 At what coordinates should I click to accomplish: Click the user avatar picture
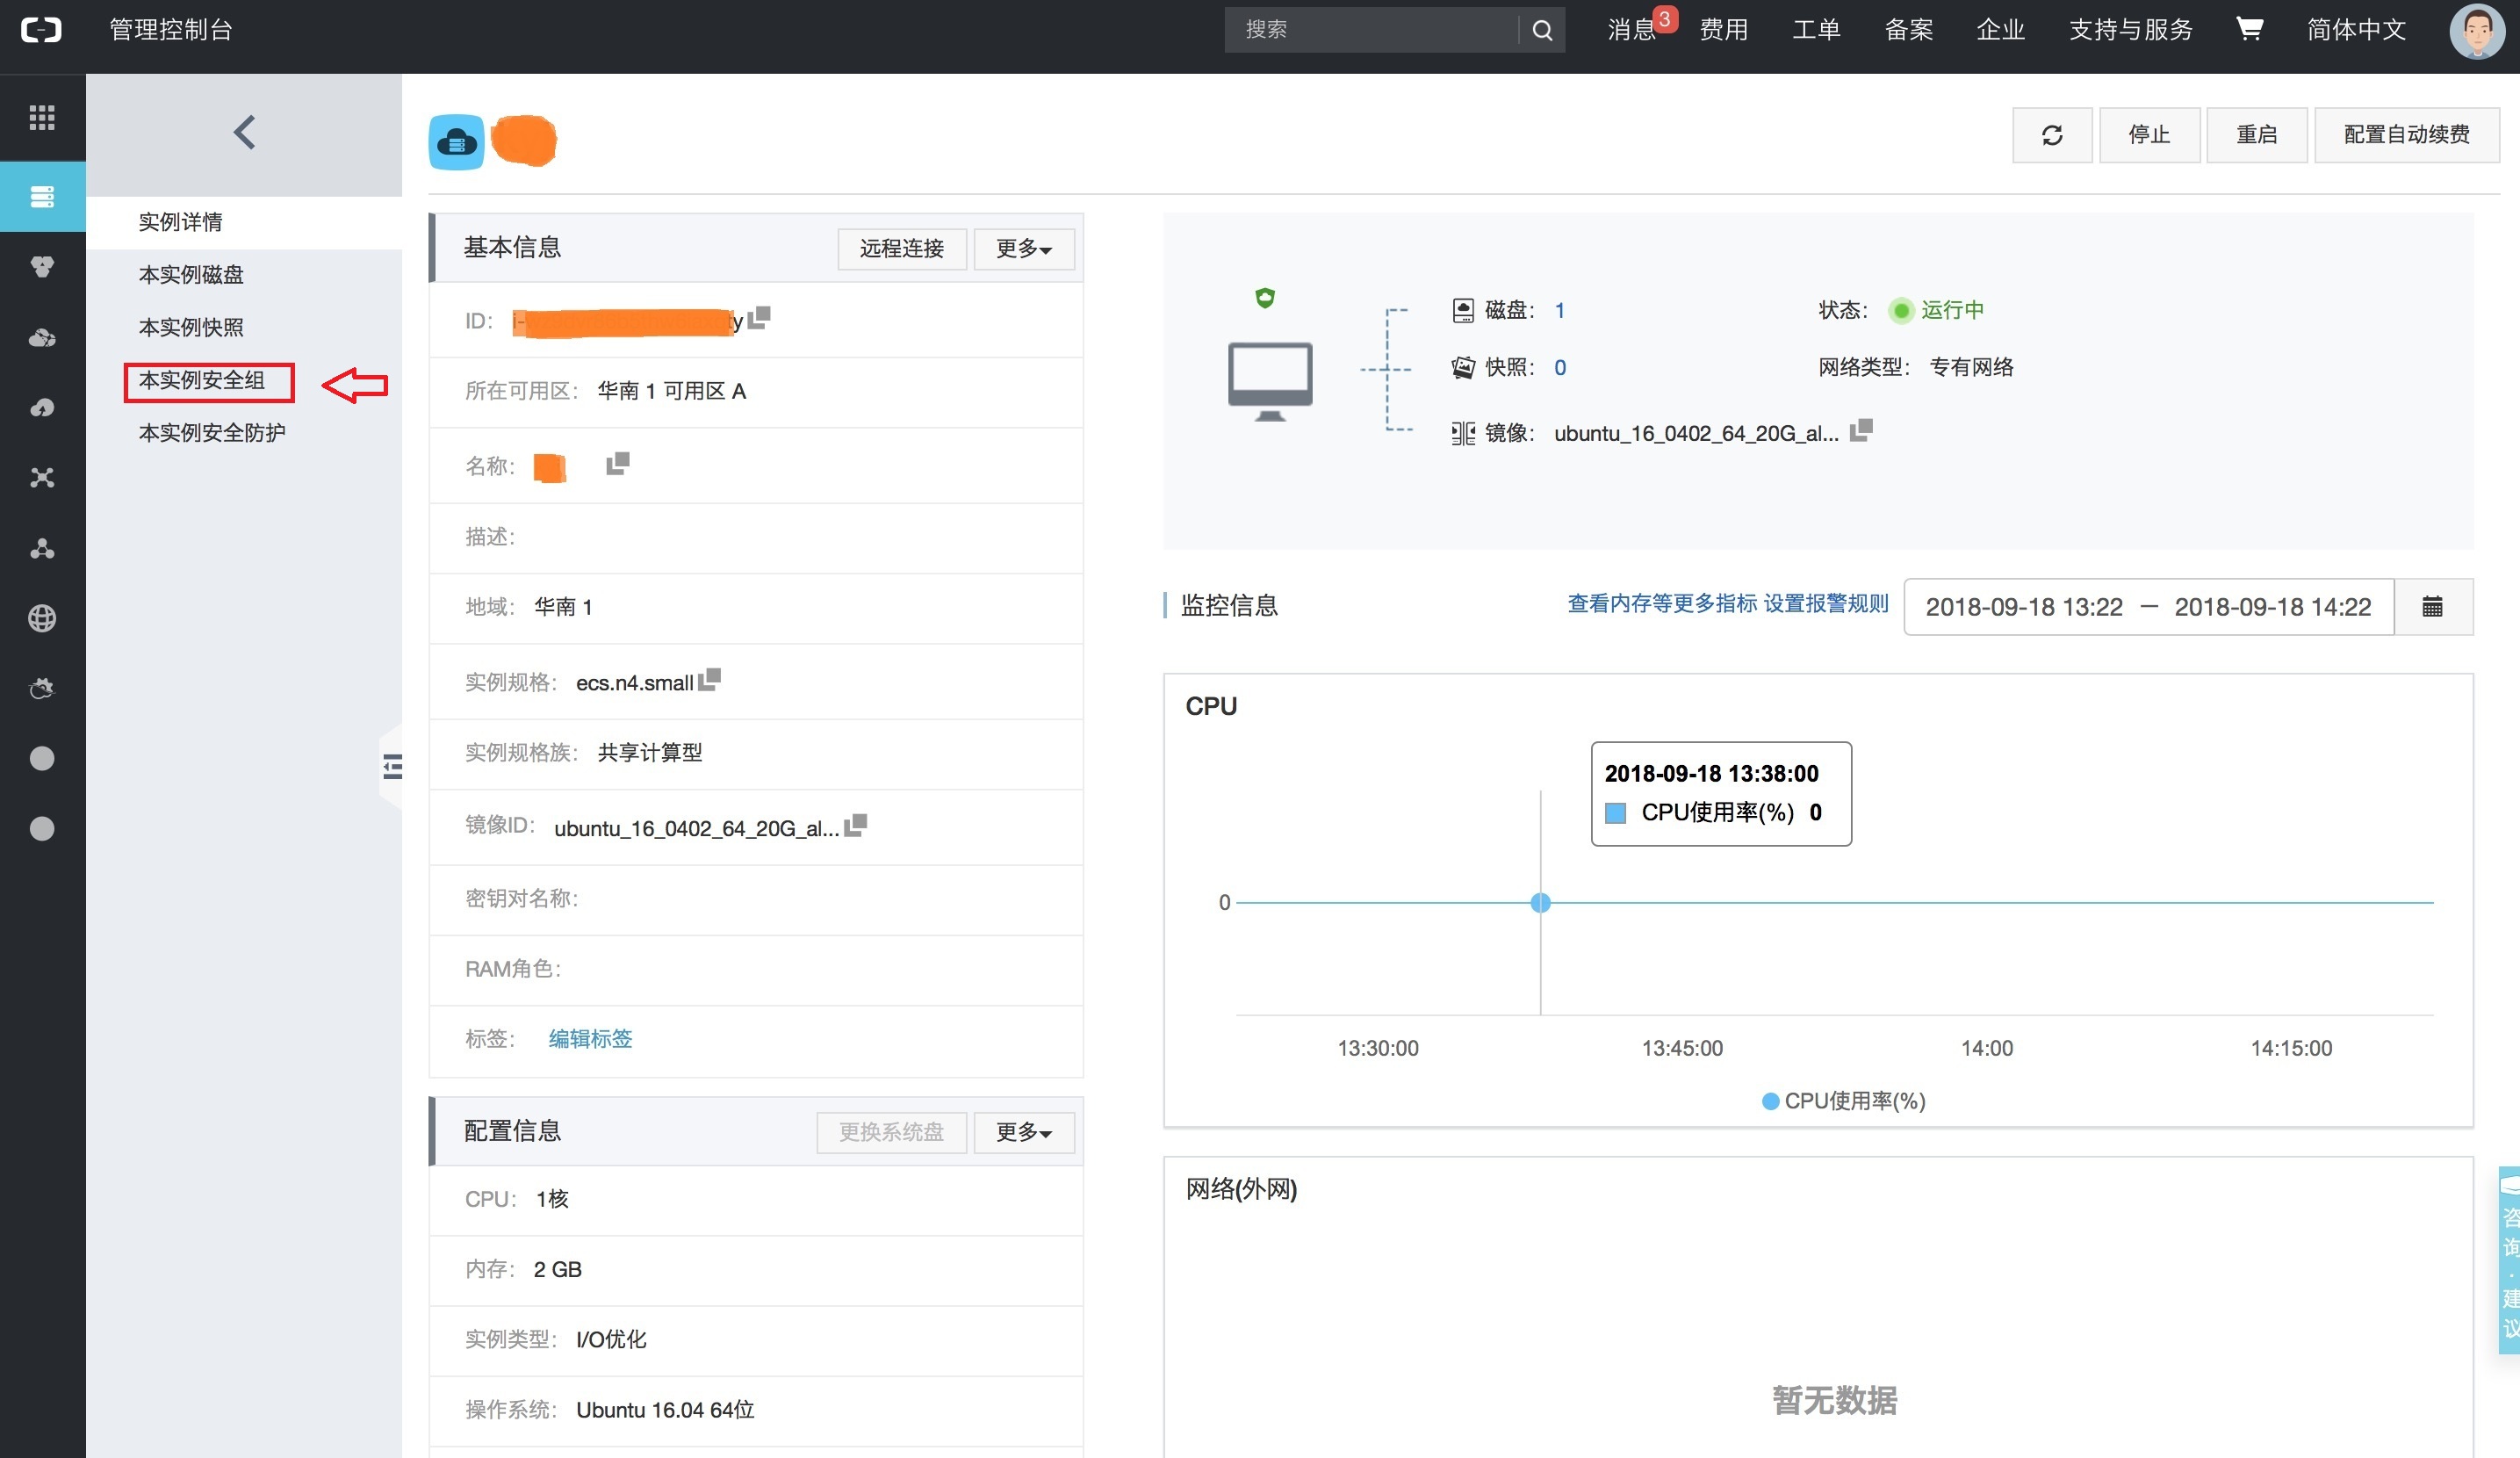click(2476, 31)
